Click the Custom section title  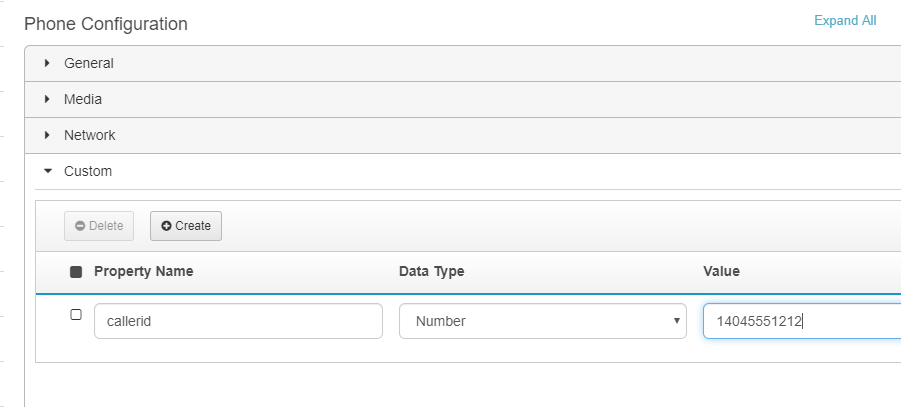click(88, 171)
